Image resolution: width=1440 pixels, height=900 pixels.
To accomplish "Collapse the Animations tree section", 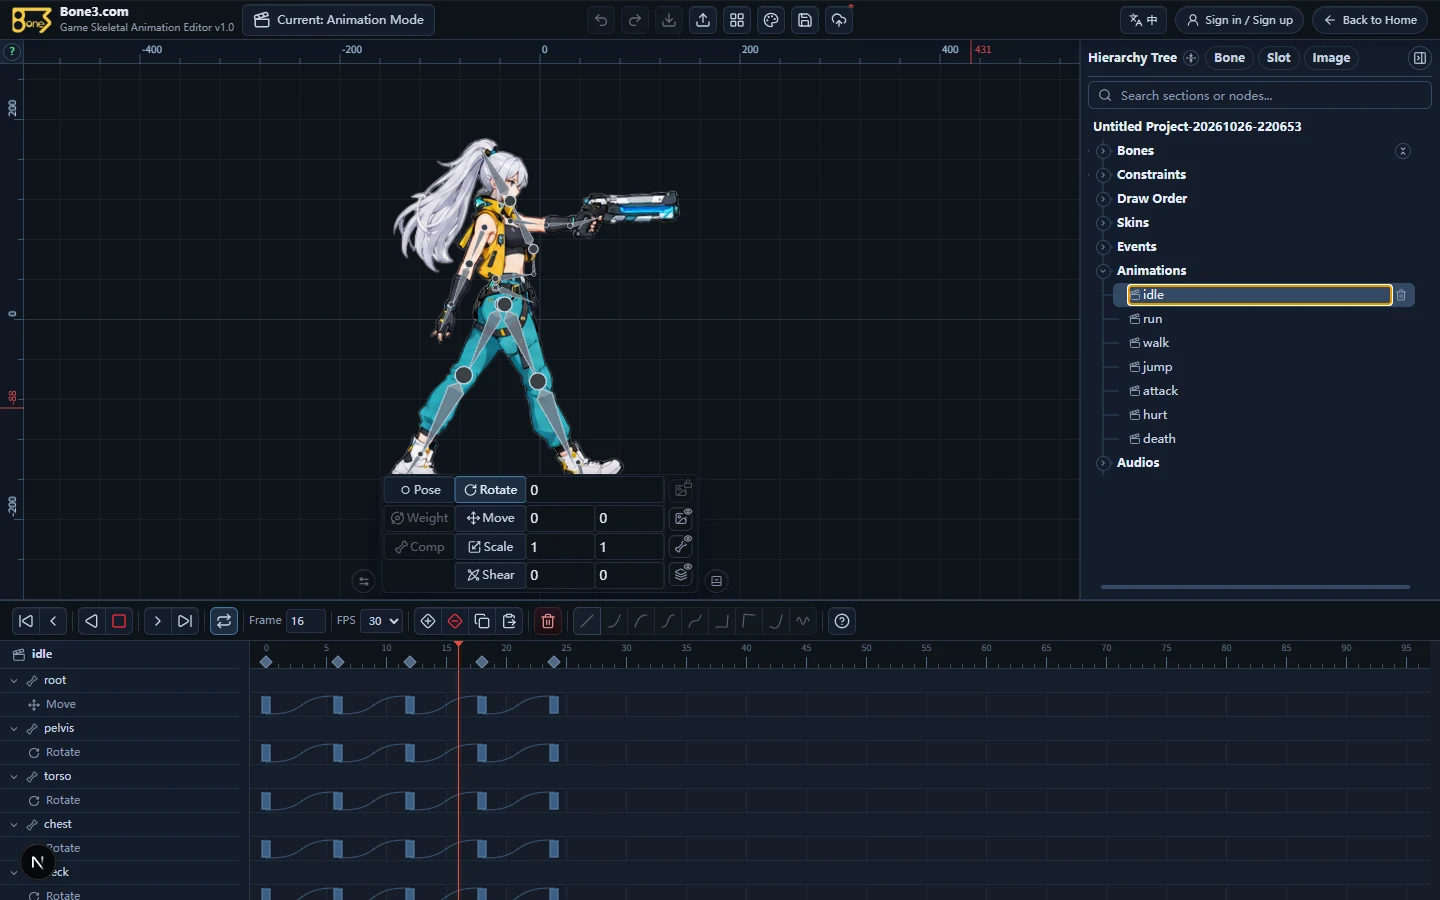I will click(1103, 271).
